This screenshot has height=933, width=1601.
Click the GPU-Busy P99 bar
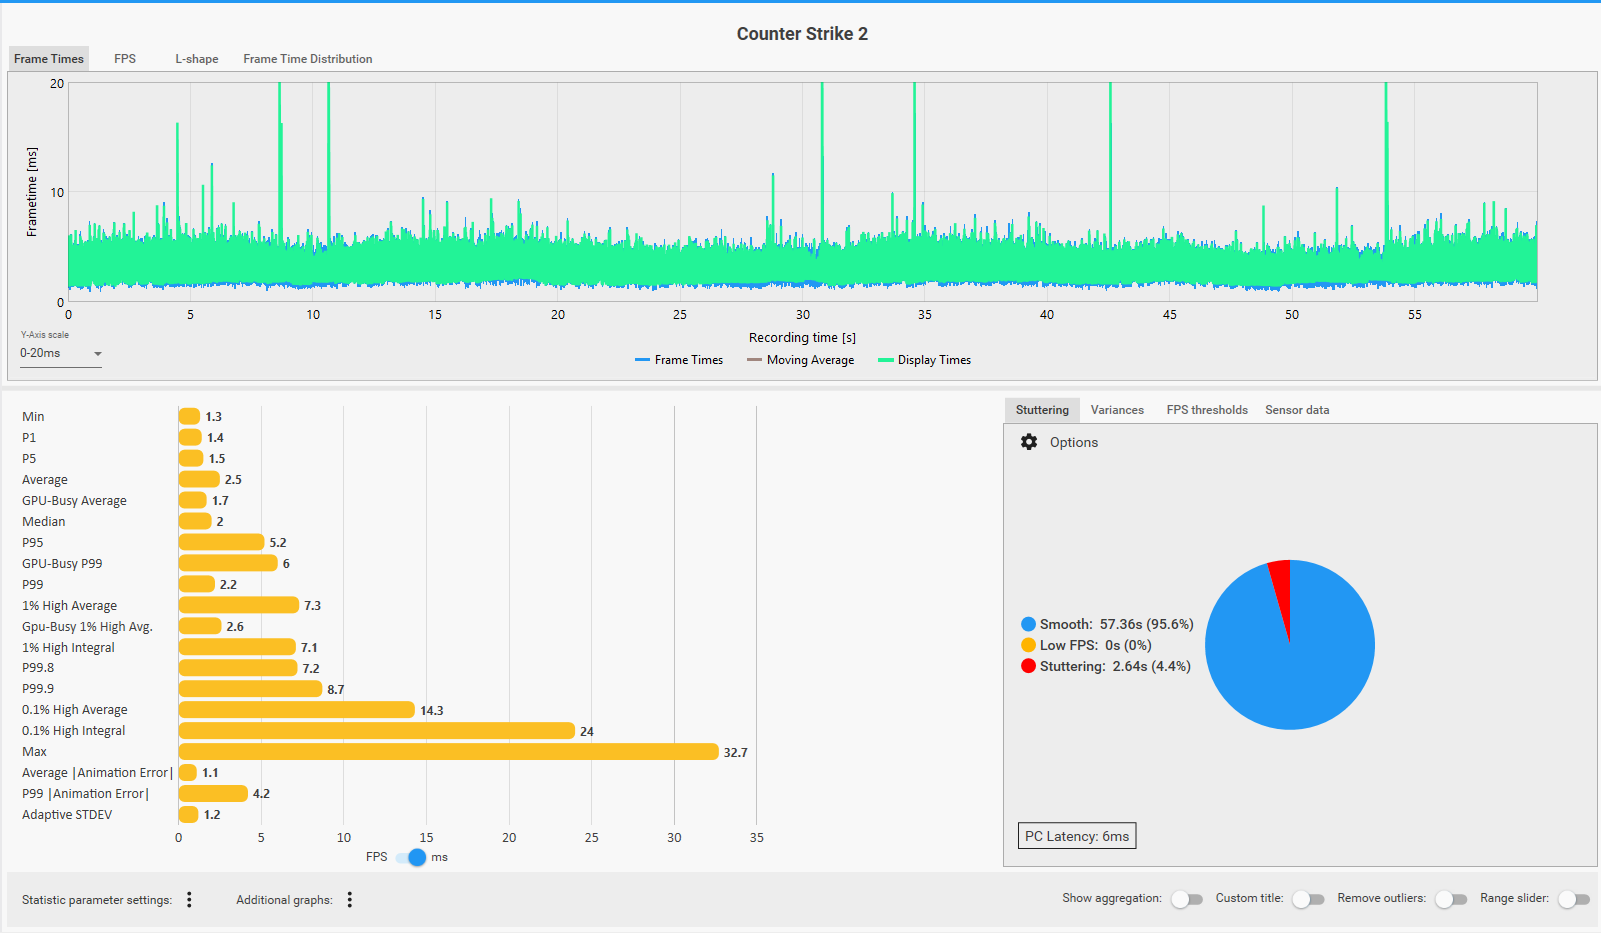point(228,563)
